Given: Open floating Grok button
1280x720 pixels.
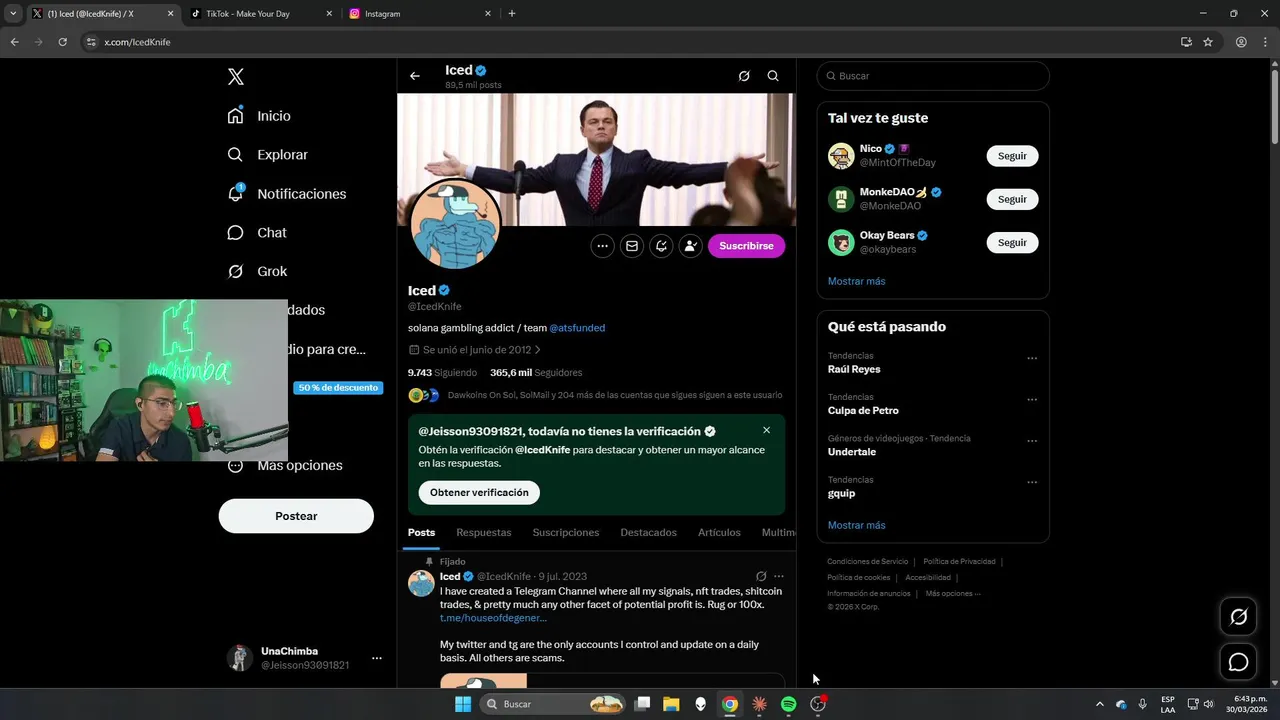Looking at the screenshot, I should click(x=1238, y=617).
